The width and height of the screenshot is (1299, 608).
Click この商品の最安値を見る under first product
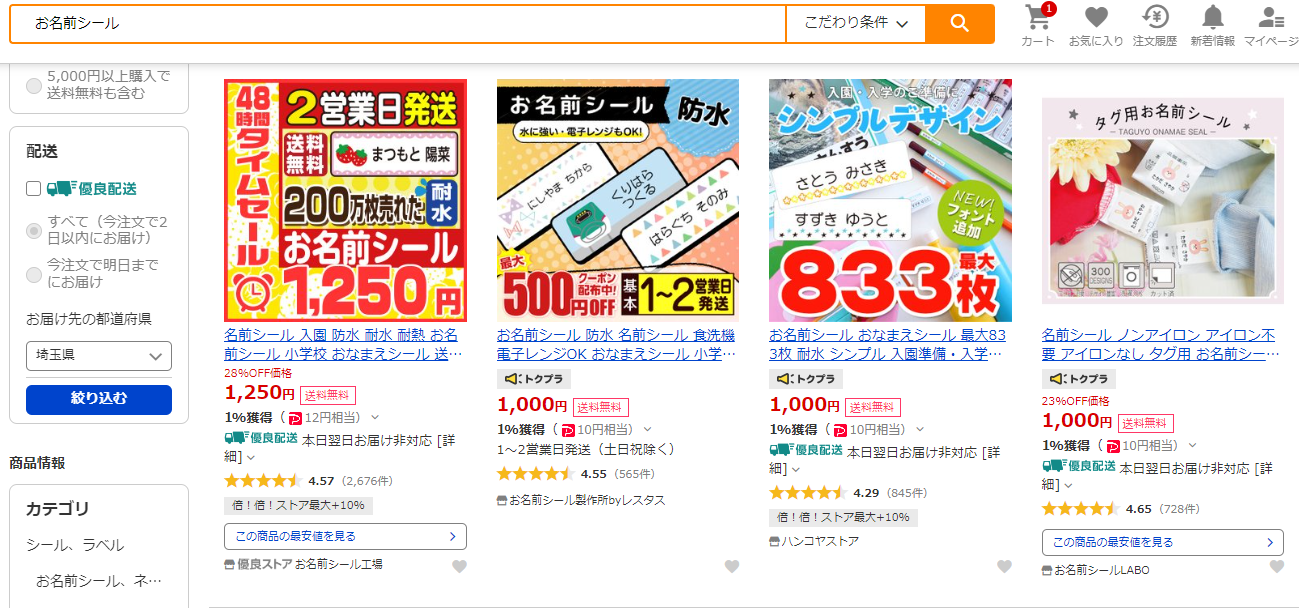pos(345,537)
